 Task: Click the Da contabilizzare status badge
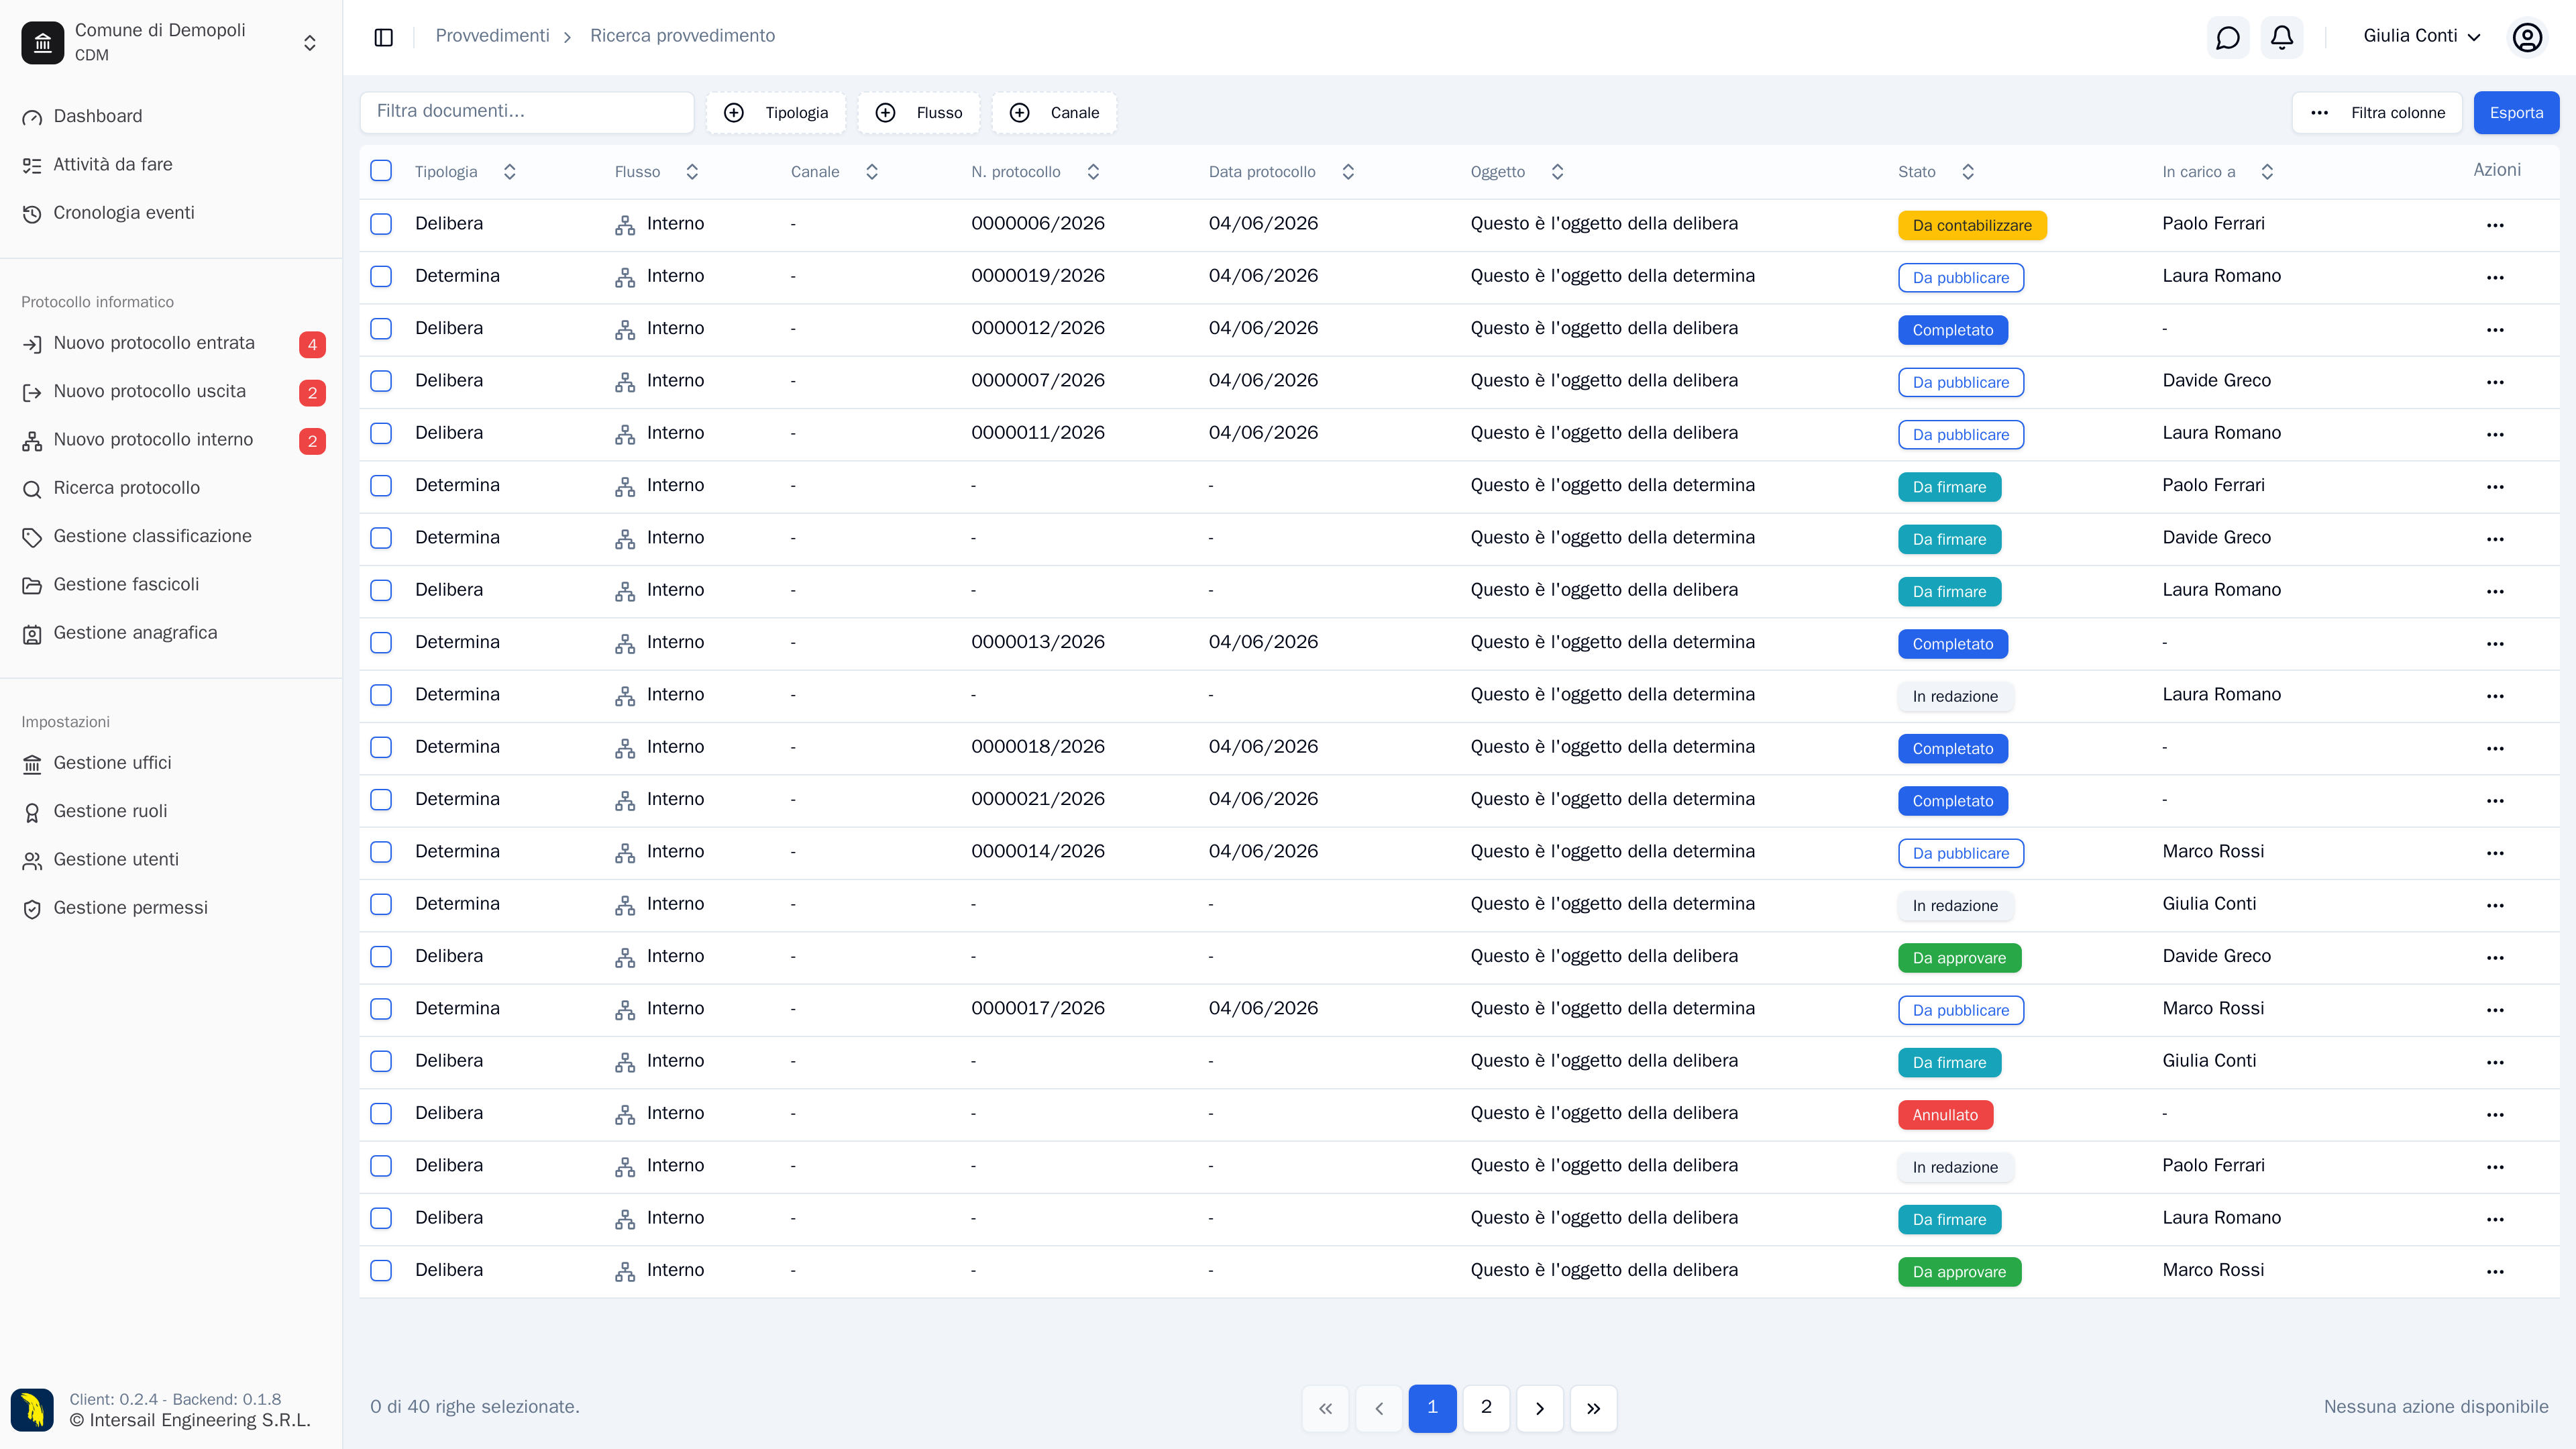pyautogui.click(x=1972, y=225)
